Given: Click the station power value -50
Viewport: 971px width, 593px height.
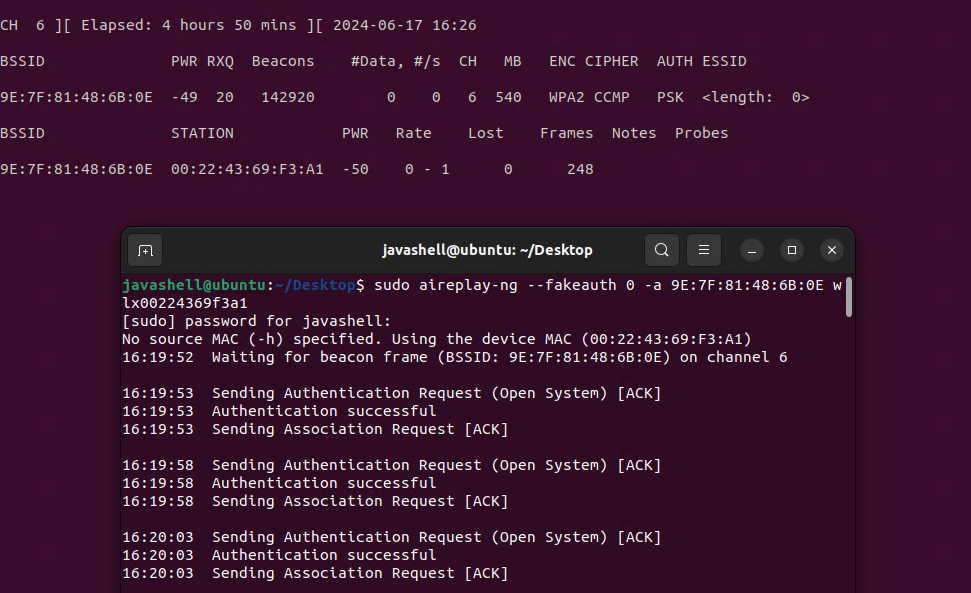Looking at the screenshot, I should coord(355,169).
